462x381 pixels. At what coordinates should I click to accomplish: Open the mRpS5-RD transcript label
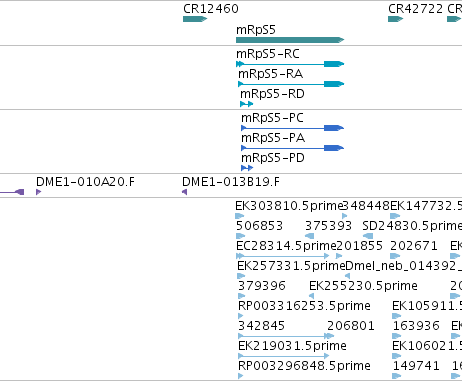point(272,94)
